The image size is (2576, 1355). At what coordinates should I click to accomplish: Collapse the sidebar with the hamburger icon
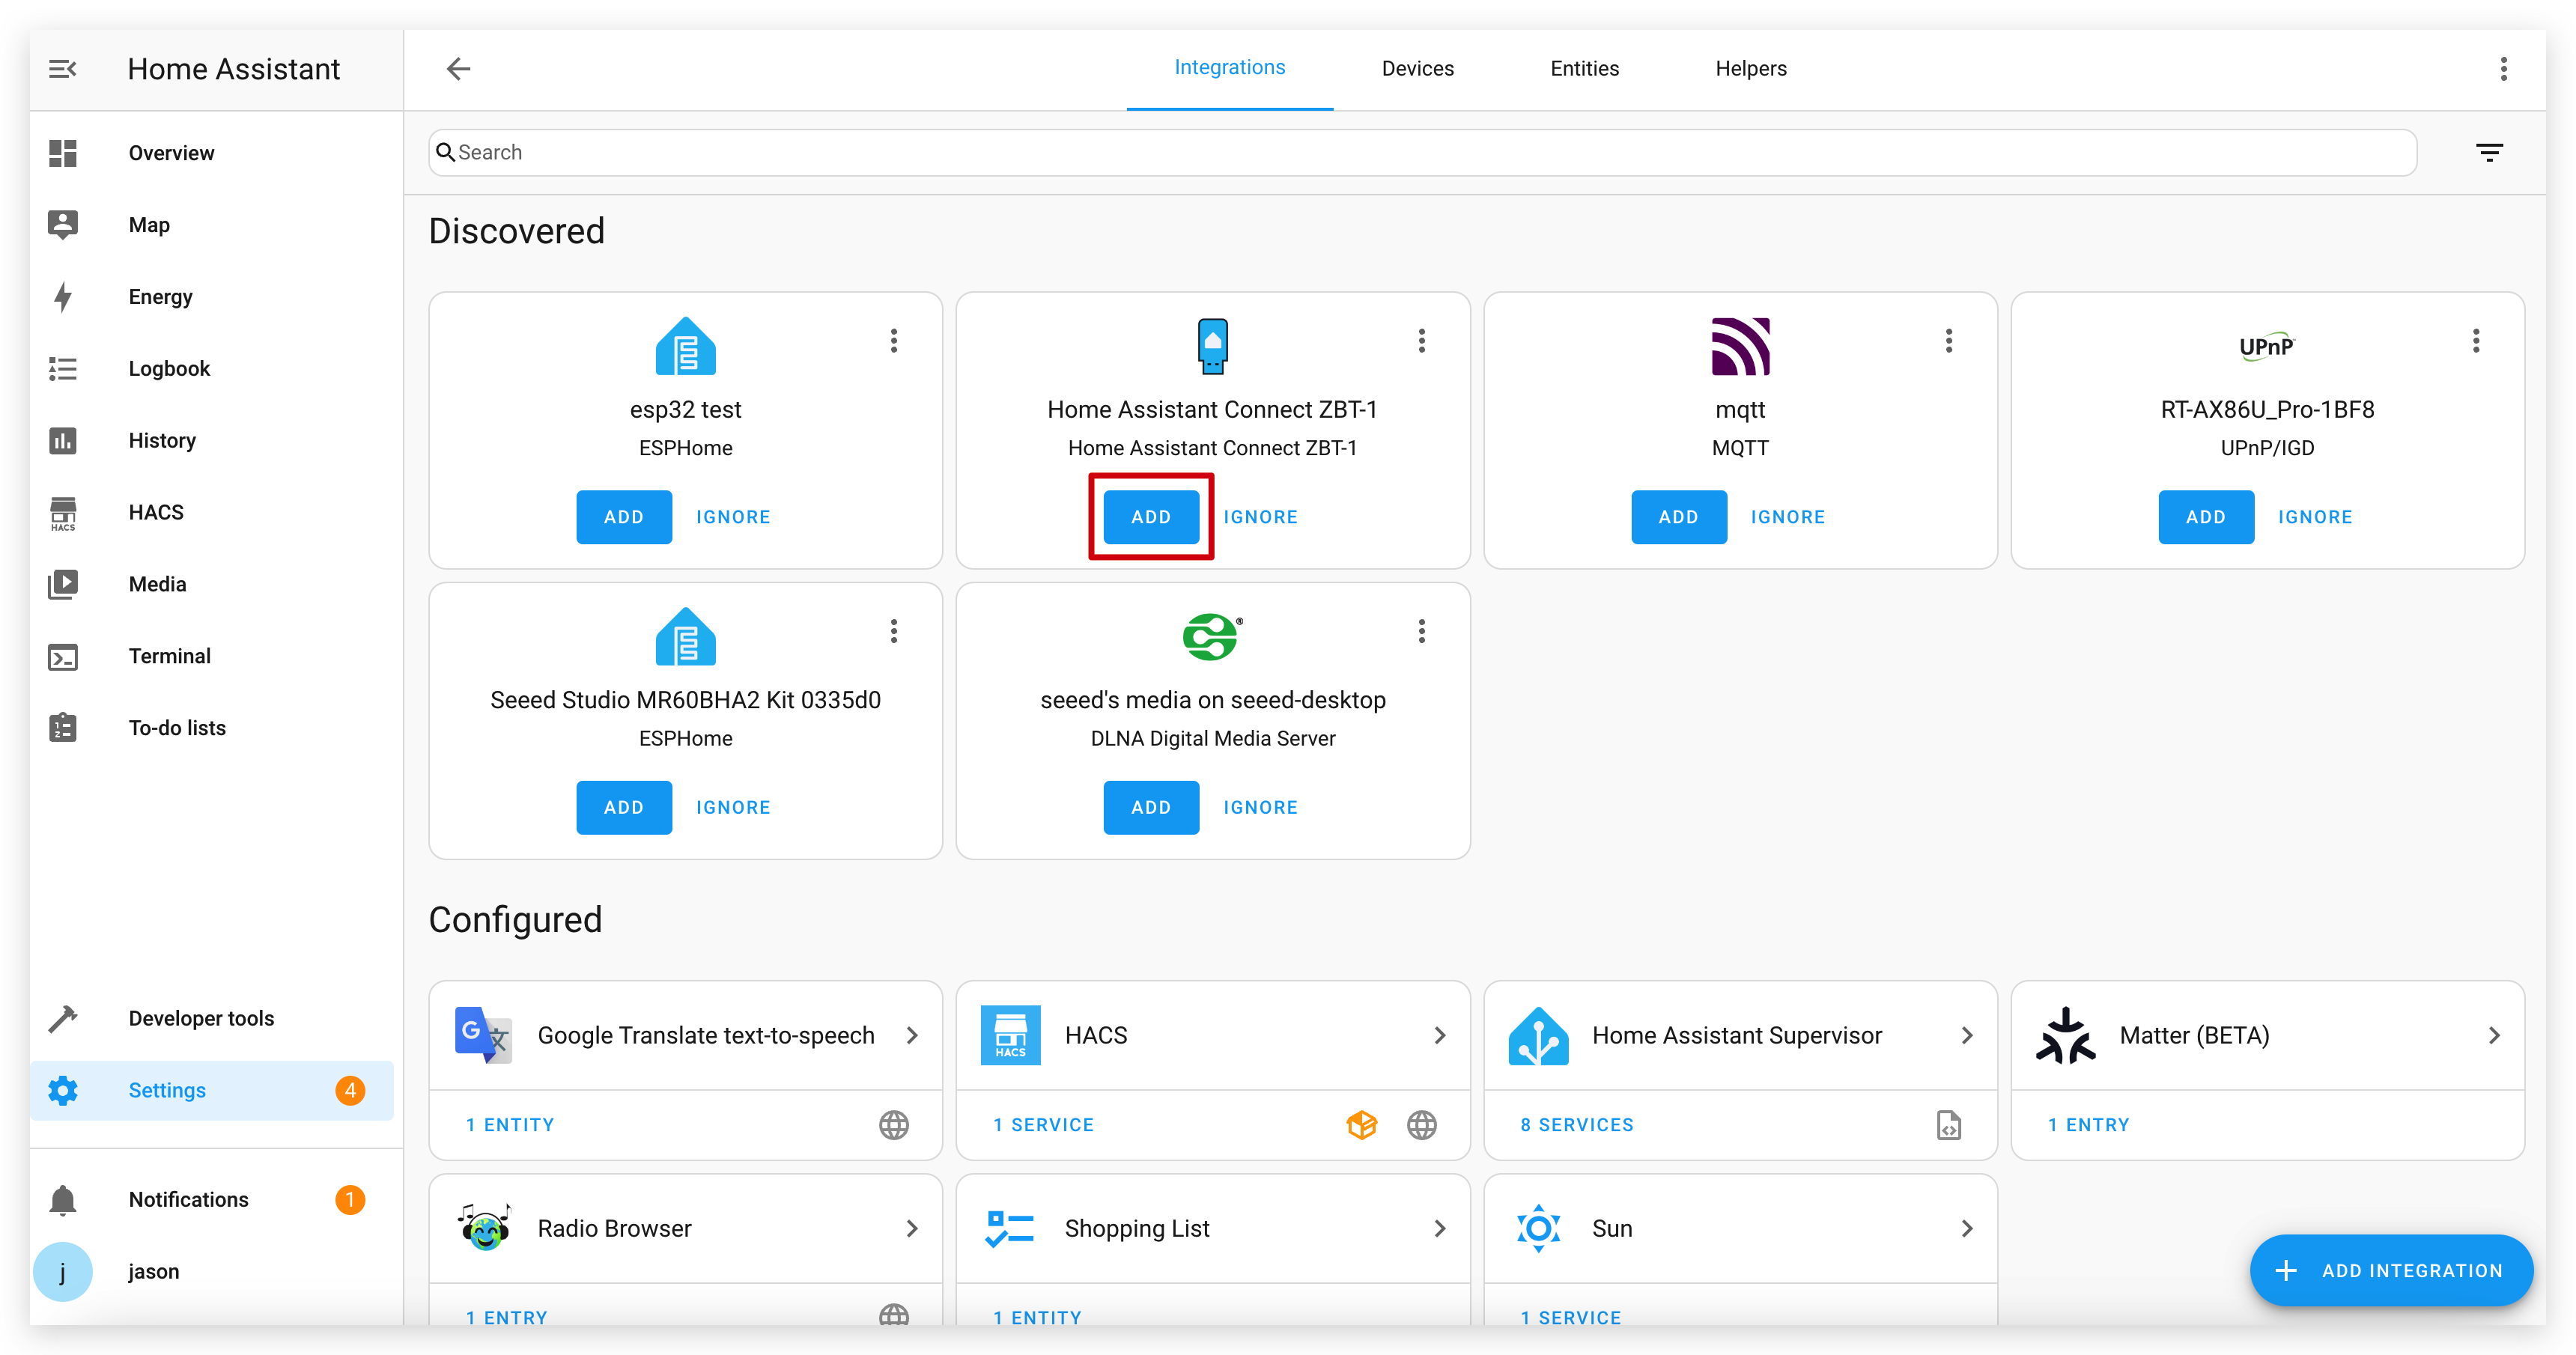click(63, 69)
